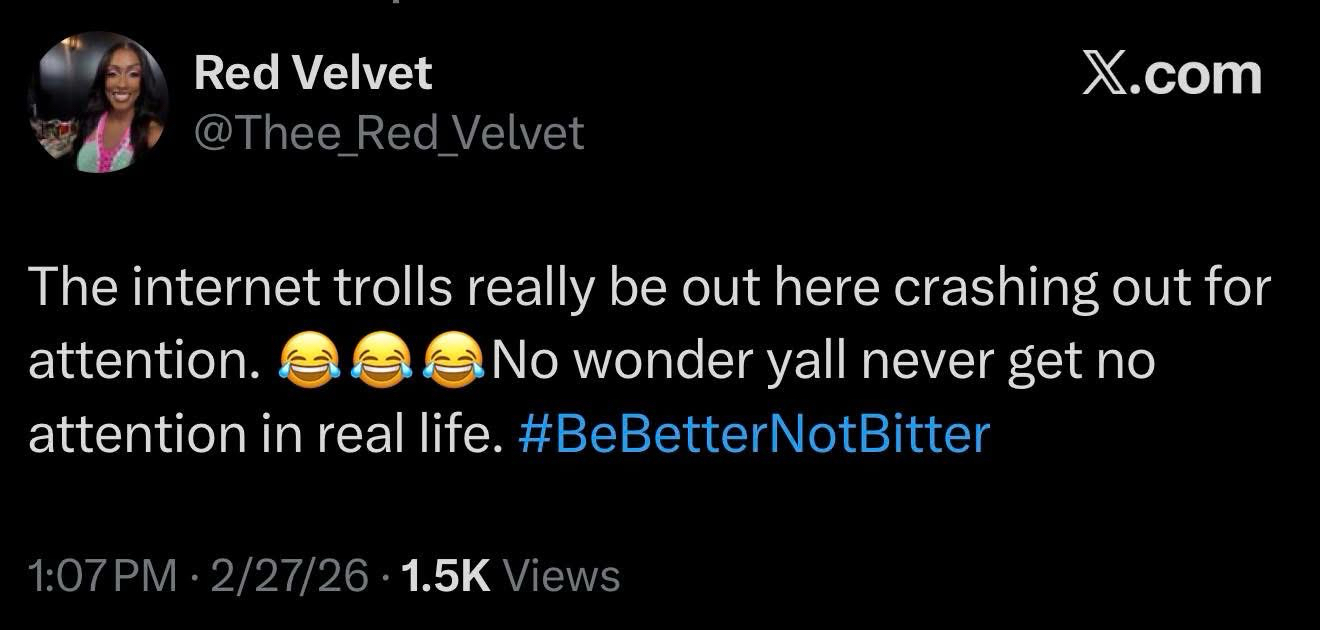Open the 1.5K Views count

[509, 576]
